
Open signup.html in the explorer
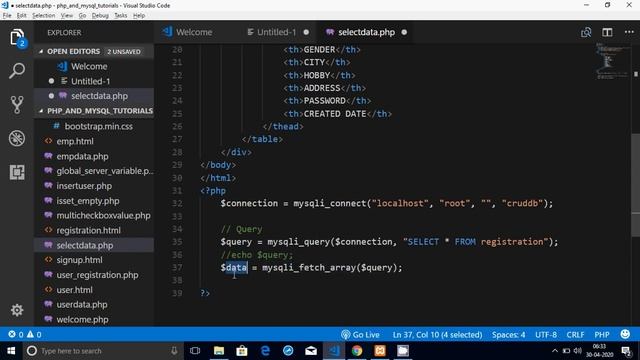click(x=94, y=260)
